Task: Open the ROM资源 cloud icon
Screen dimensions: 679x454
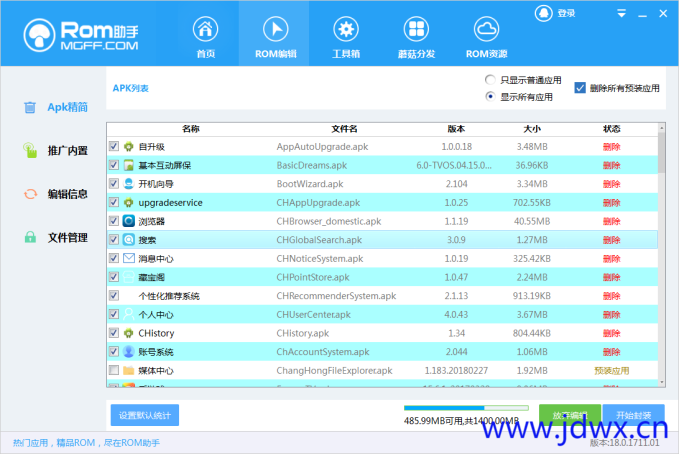Action: pos(486,29)
